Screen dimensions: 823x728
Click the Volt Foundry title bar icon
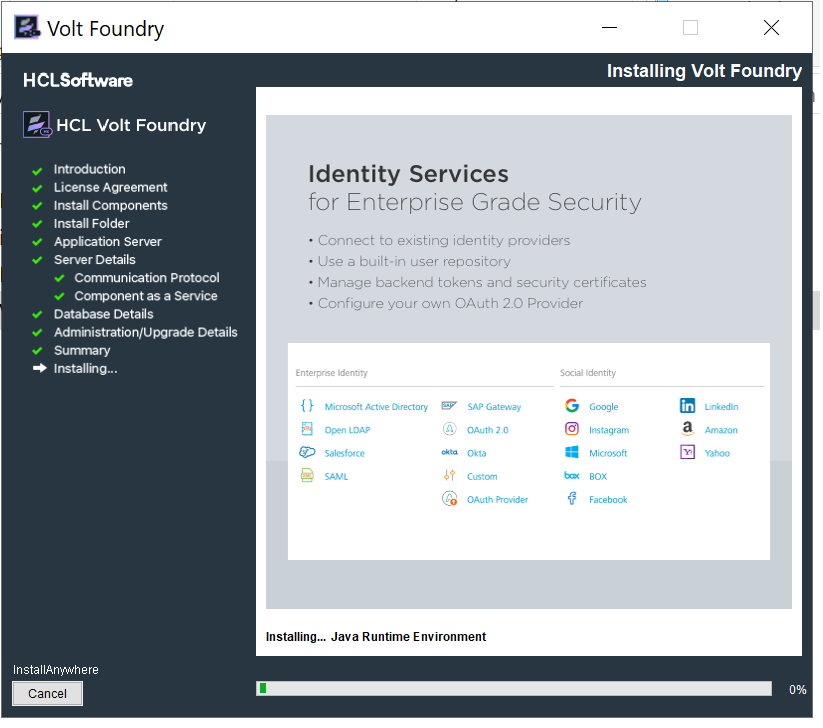(27, 28)
